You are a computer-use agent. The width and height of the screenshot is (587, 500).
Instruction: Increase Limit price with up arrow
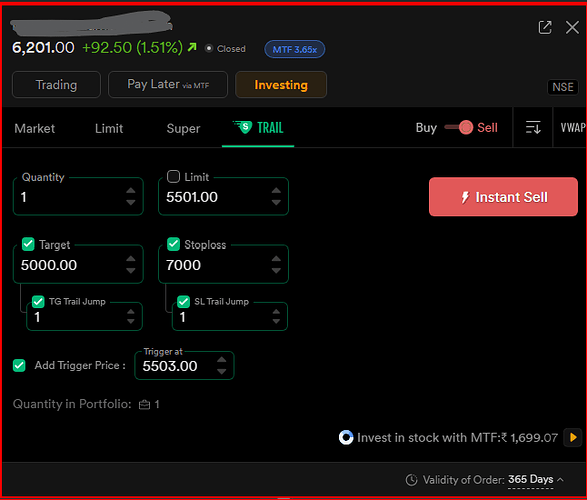click(x=276, y=190)
